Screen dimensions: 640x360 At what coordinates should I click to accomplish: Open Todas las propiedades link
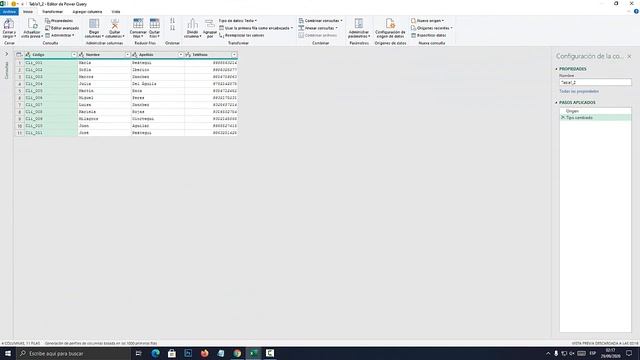(579, 91)
